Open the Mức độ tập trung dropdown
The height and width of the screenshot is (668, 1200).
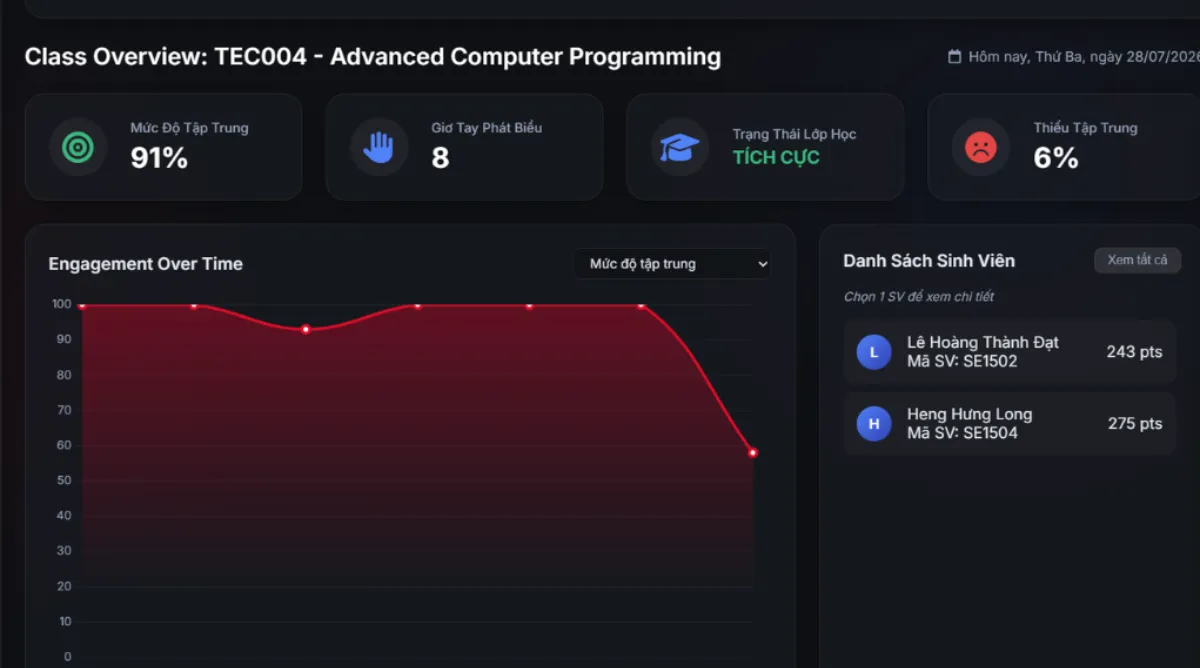(672, 264)
